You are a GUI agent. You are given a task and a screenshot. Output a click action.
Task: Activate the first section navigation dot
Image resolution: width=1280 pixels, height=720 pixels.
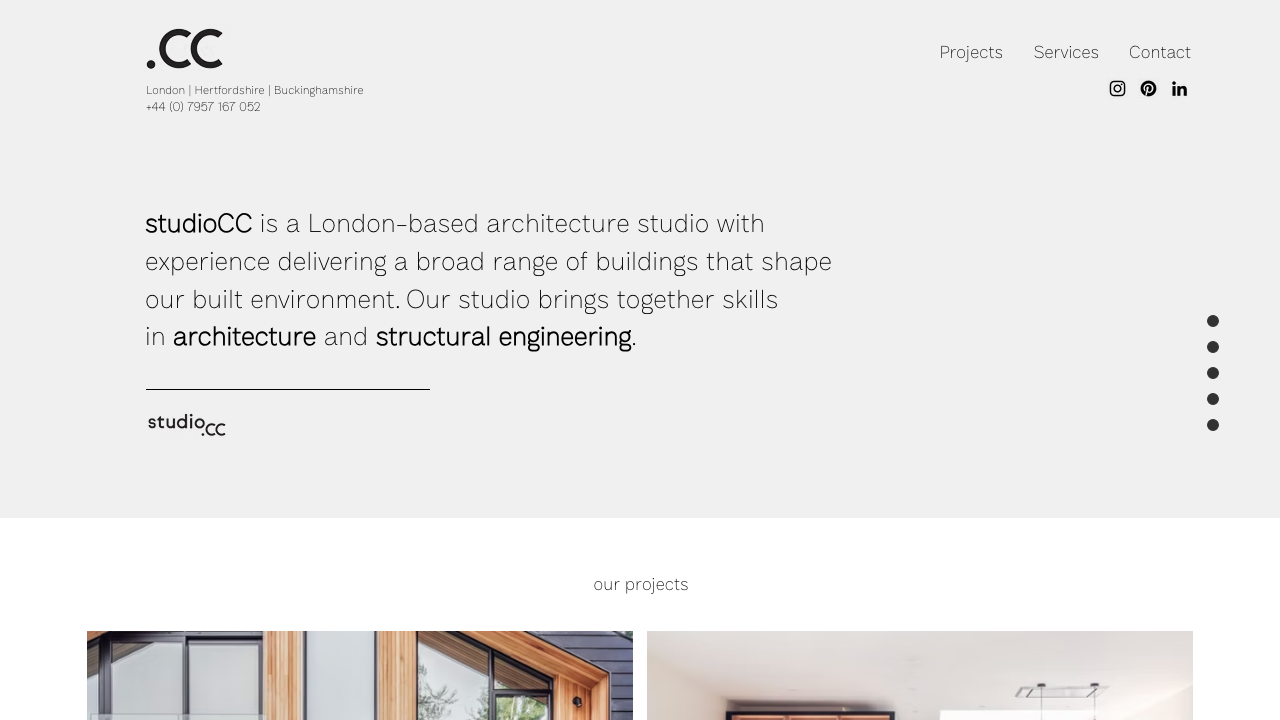click(1213, 321)
